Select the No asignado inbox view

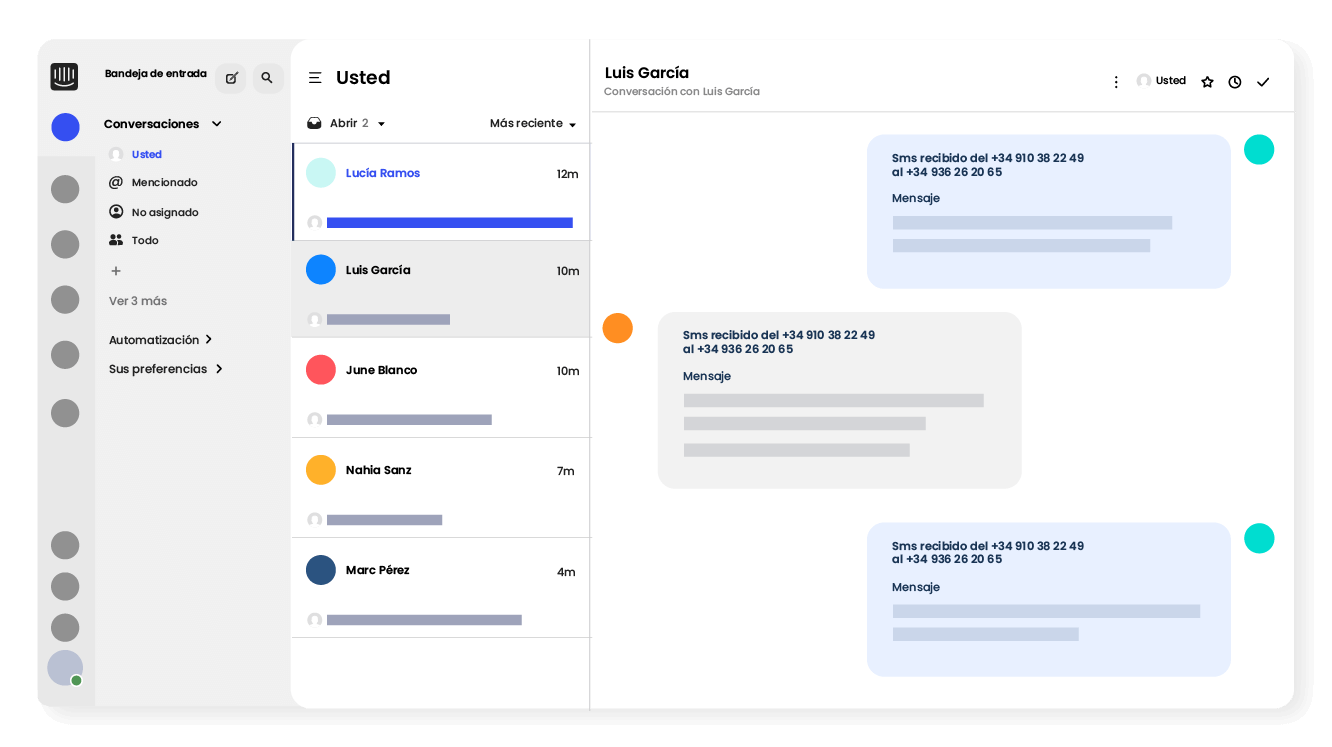point(164,212)
